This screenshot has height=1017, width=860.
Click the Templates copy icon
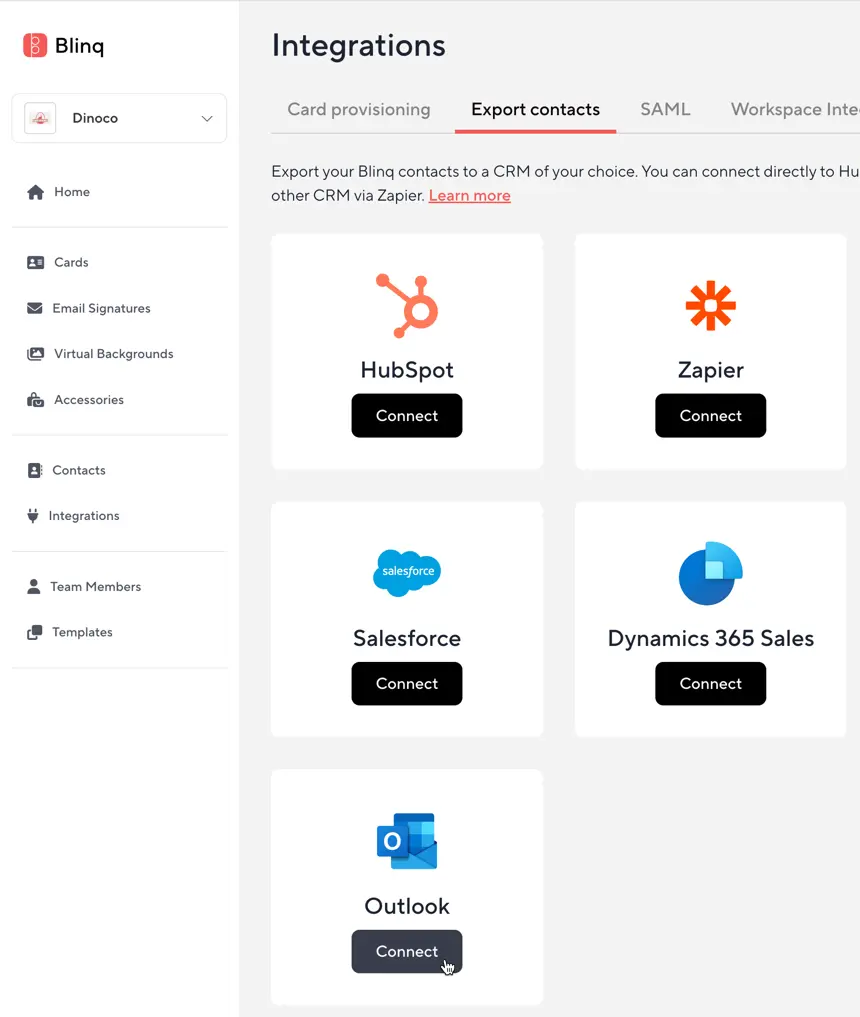point(35,632)
